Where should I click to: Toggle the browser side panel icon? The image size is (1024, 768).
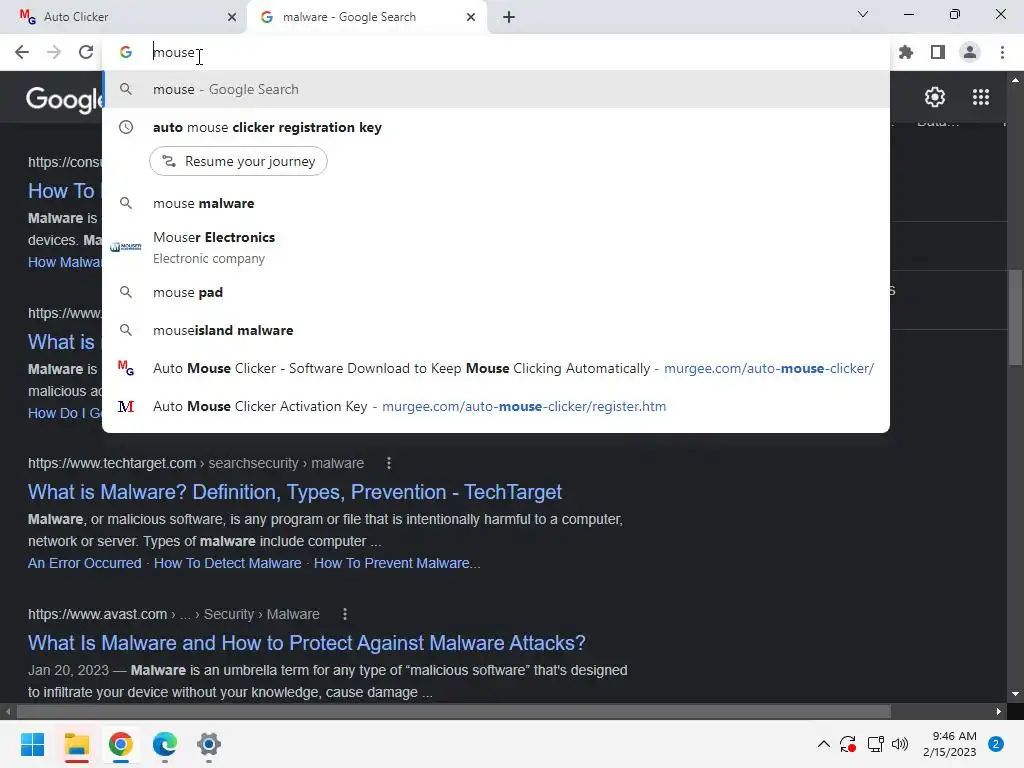pyautogui.click(x=938, y=52)
